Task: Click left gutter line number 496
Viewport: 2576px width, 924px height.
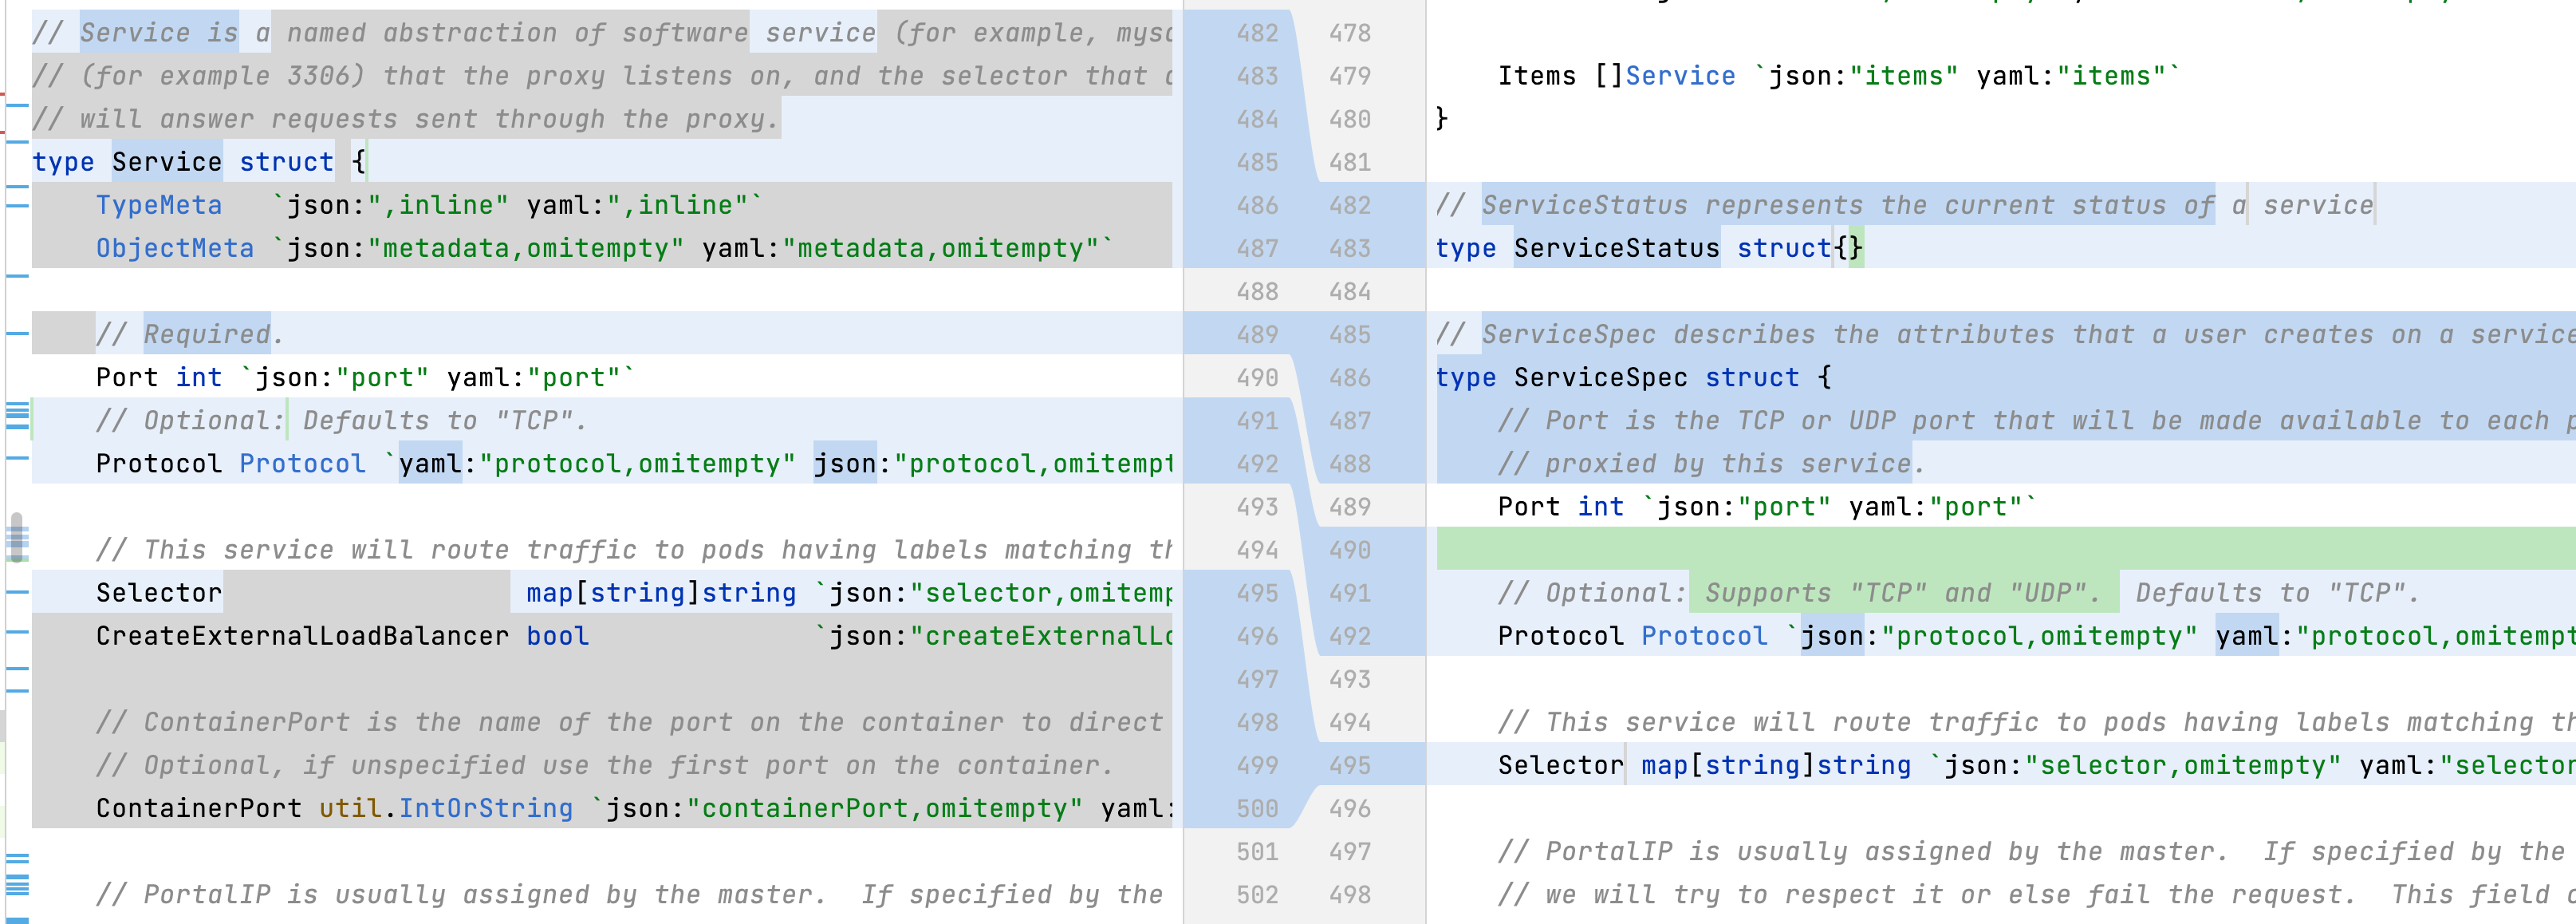Action: pyautogui.click(x=1256, y=636)
